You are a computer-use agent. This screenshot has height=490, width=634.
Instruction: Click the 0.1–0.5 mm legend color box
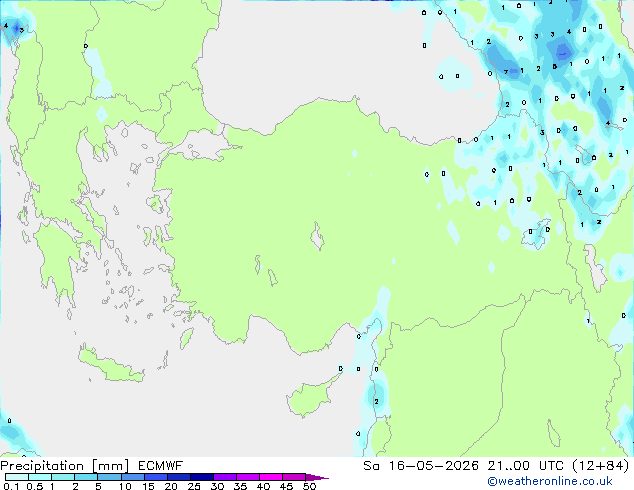[17, 477]
